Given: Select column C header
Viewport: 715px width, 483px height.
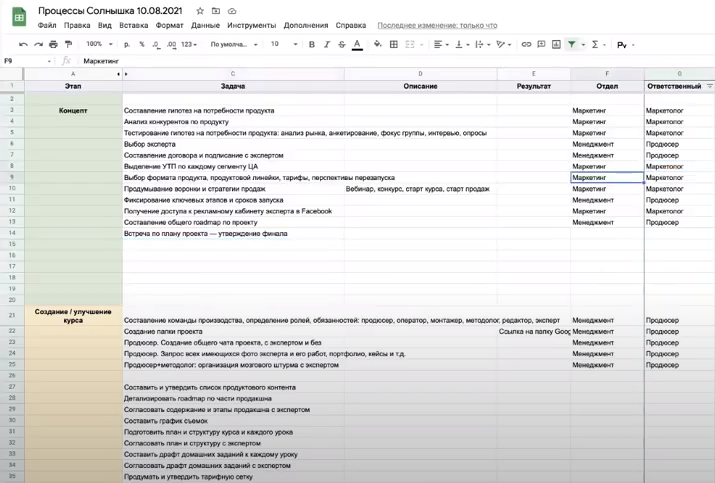Looking at the screenshot, I should click(x=233, y=74).
